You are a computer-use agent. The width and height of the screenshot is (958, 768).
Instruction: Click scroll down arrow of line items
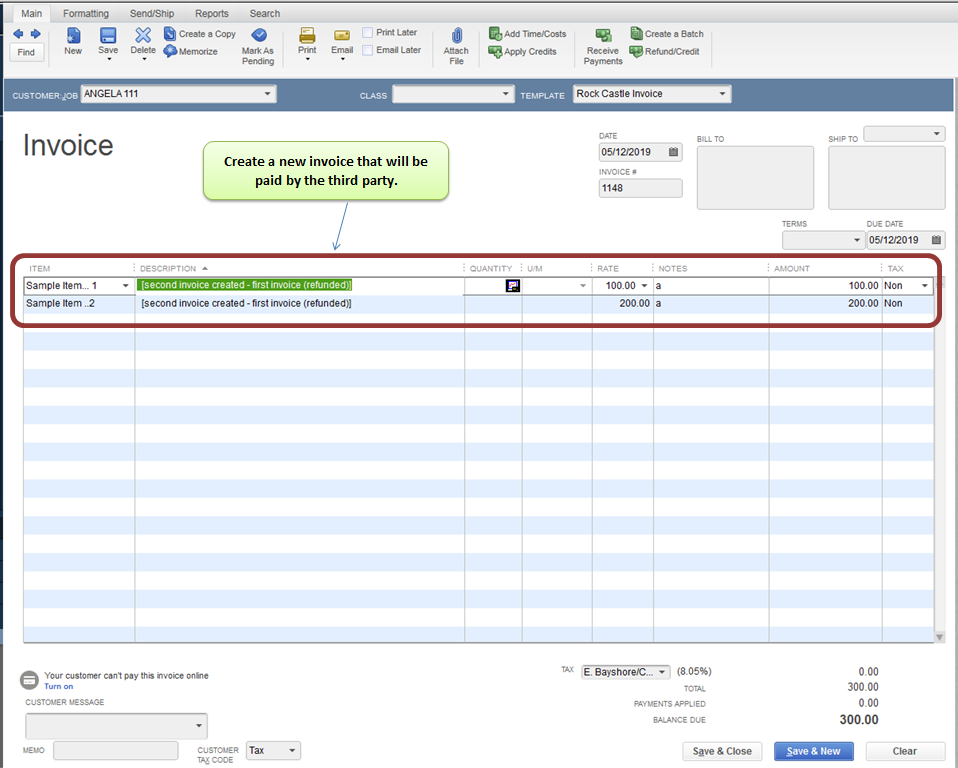coord(940,637)
